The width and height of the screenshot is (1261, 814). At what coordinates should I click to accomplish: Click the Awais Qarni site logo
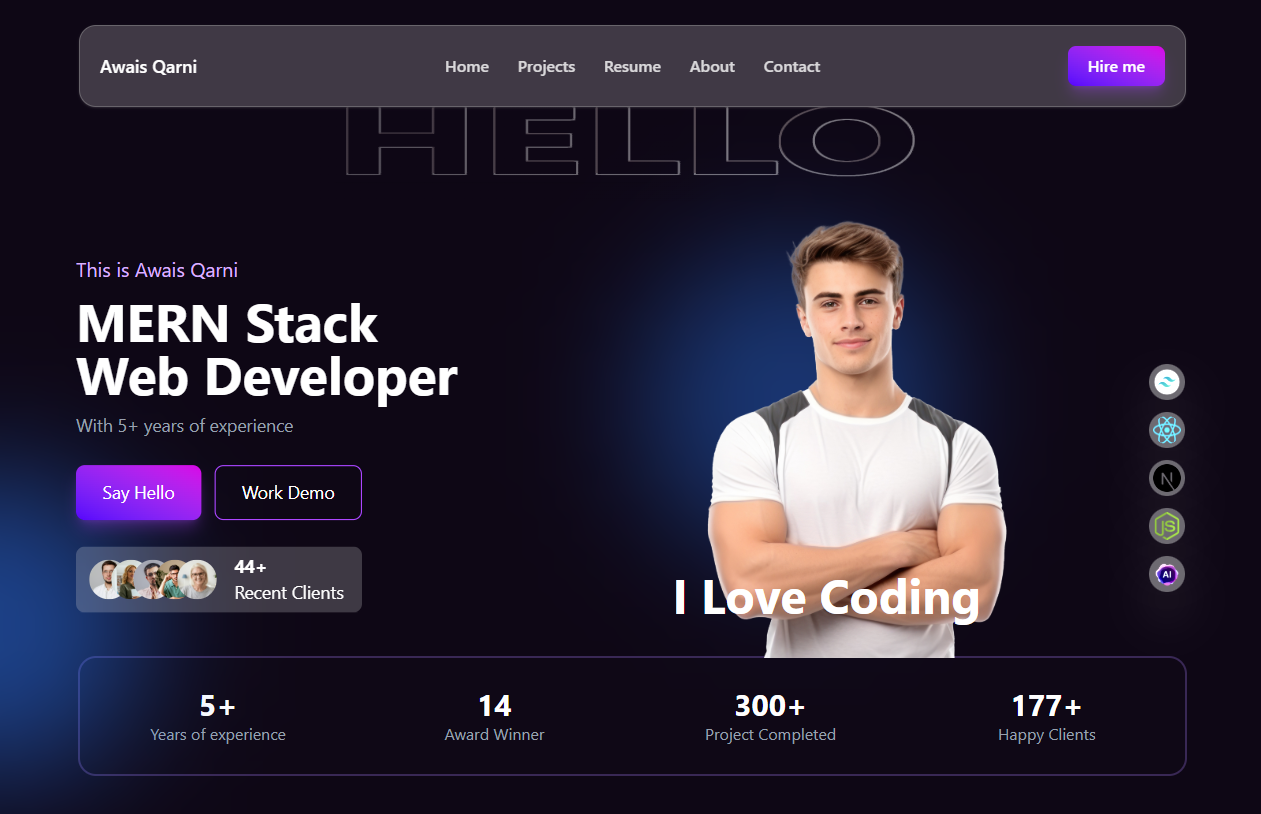coord(148,67)
